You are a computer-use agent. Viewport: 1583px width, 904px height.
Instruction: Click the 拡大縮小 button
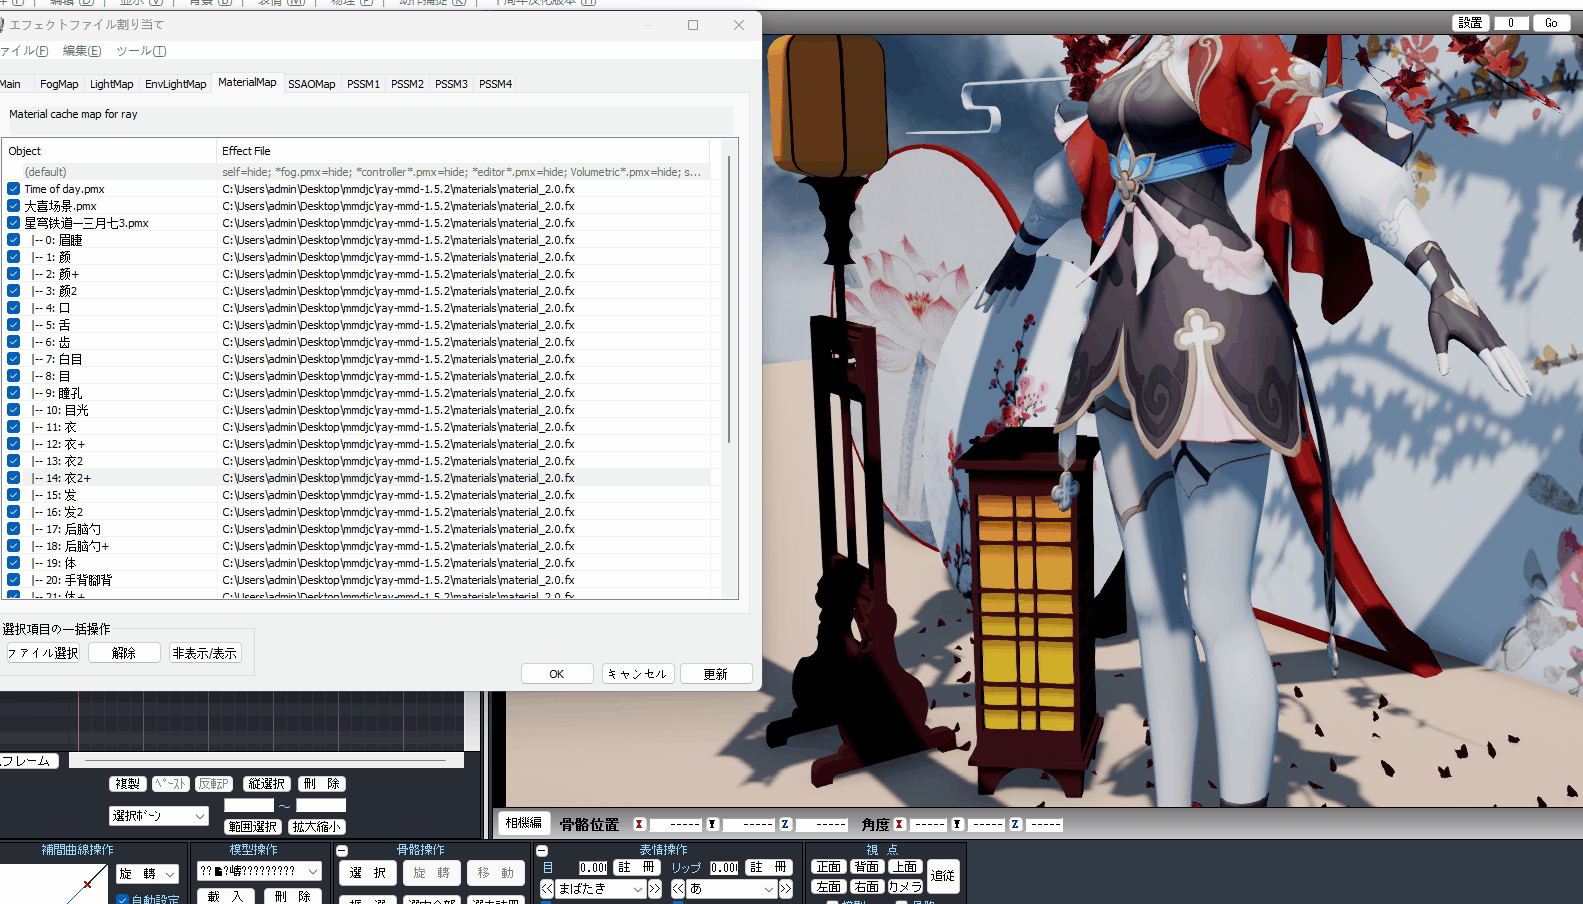[317, 827]
